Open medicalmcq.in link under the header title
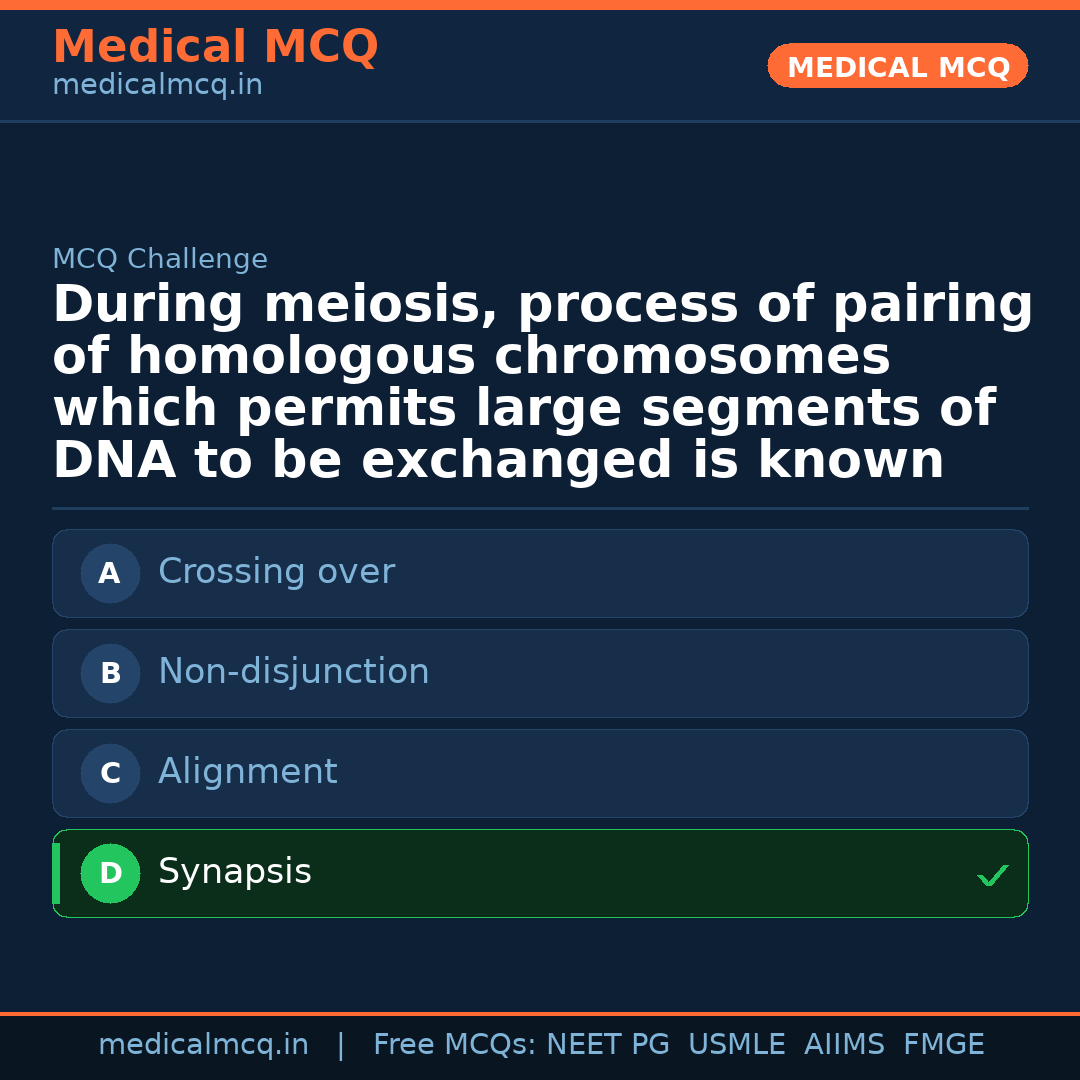 (157, 86)
